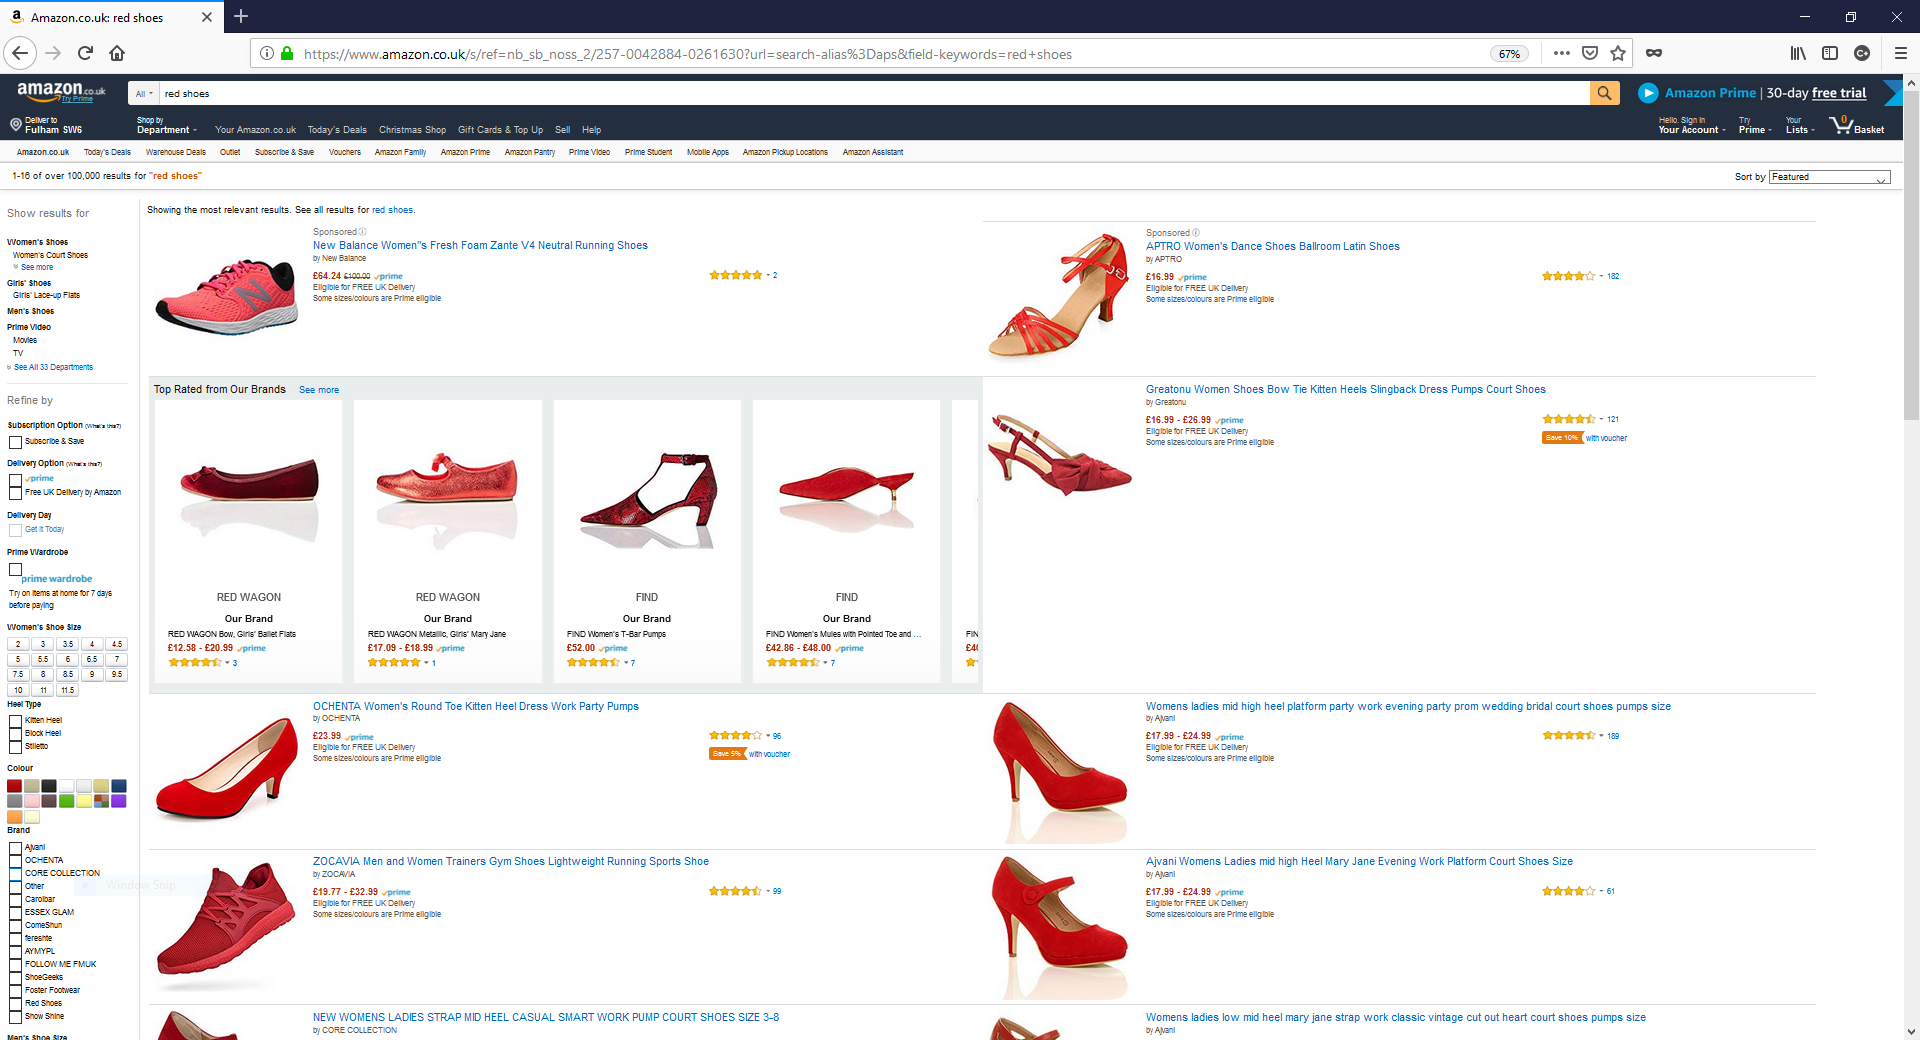Pick the green colour swatch filter
The width and height of the screenshot is (1920, 1040).
(66, 801)
